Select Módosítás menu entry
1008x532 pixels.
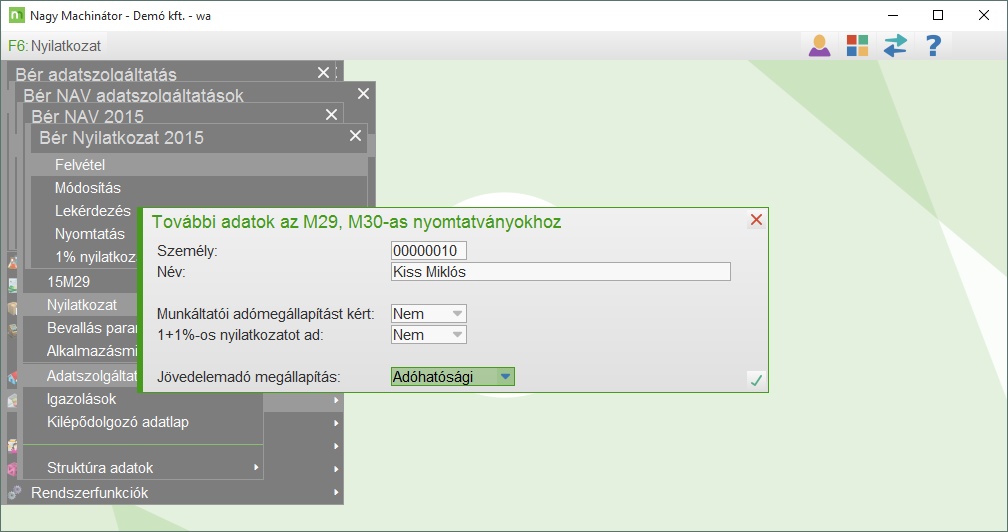coord(199,188)
